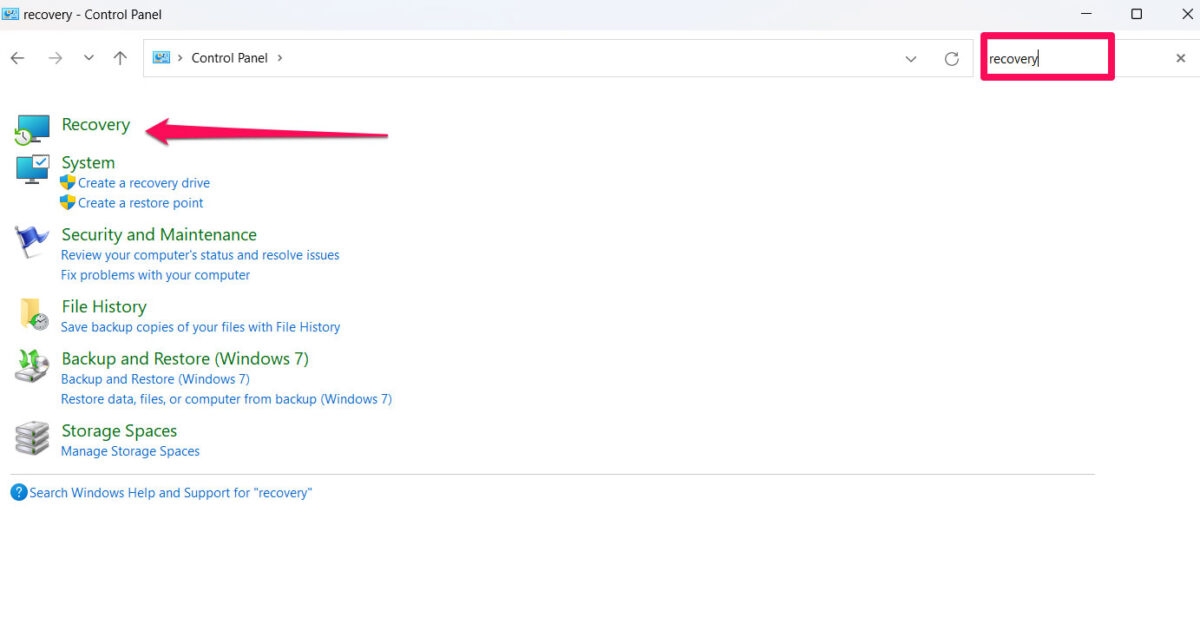Click the refresh button in the address bar
The width and height of the screenshot is (1200, 624).
pos(951,58)
